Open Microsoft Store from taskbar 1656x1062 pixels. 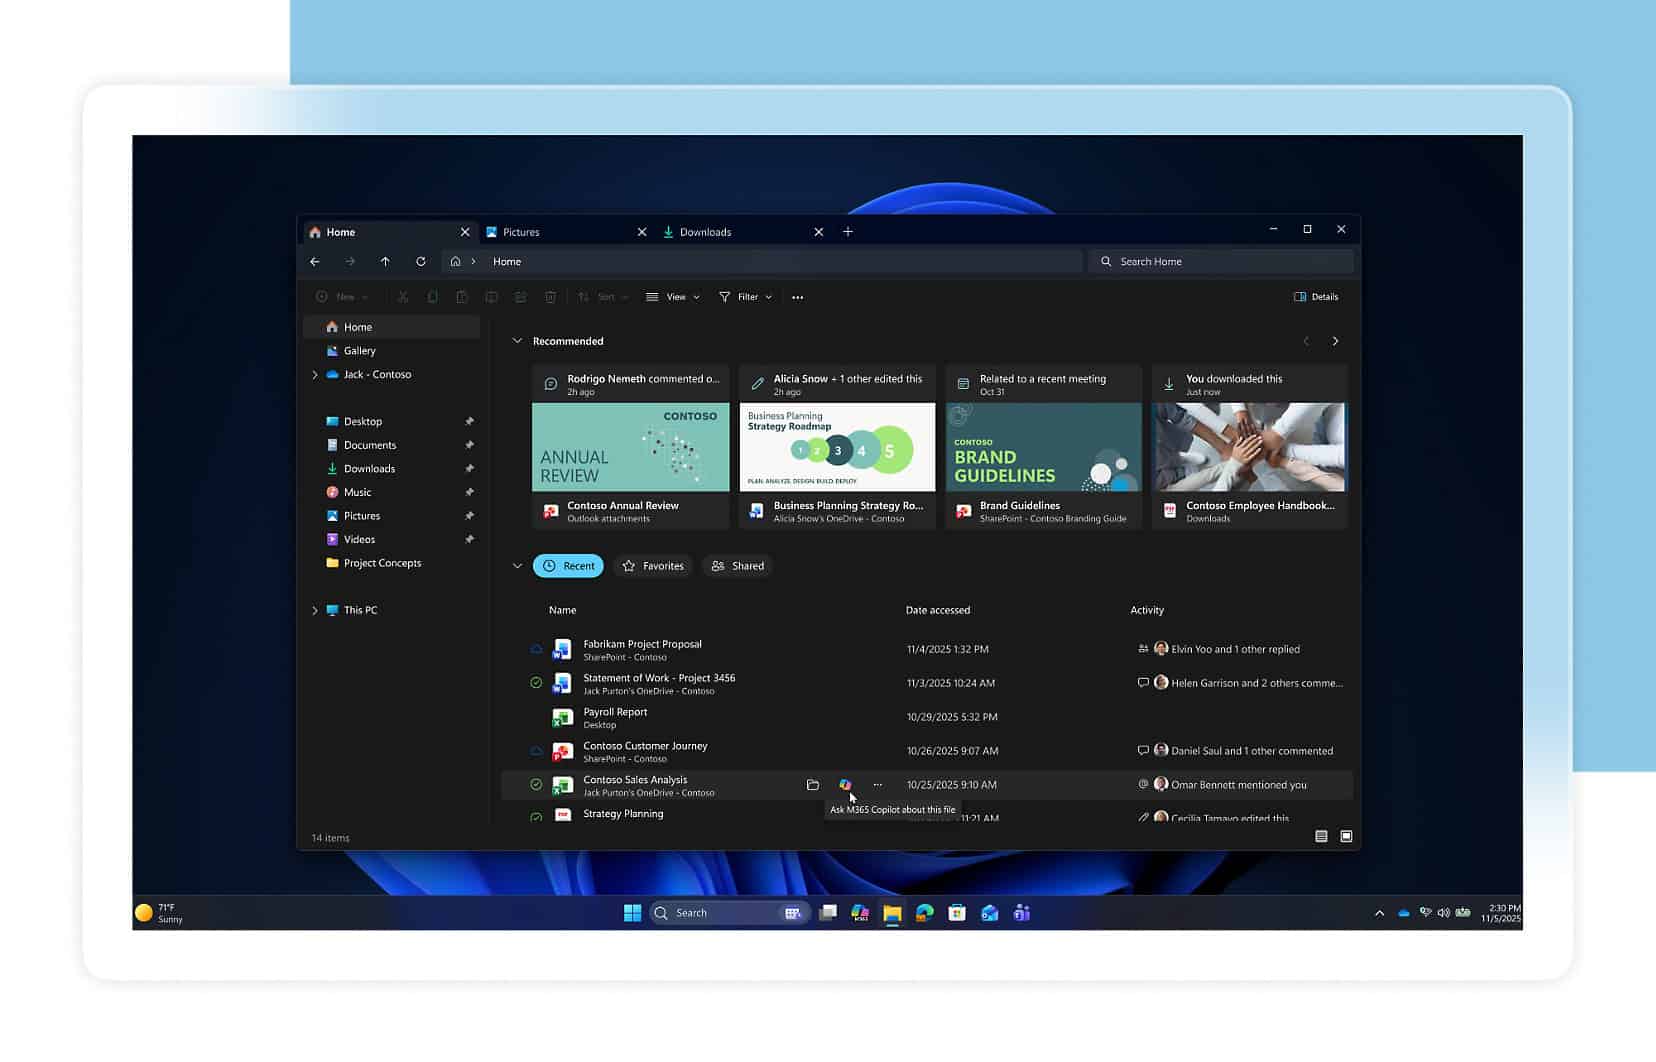point(957,913)
